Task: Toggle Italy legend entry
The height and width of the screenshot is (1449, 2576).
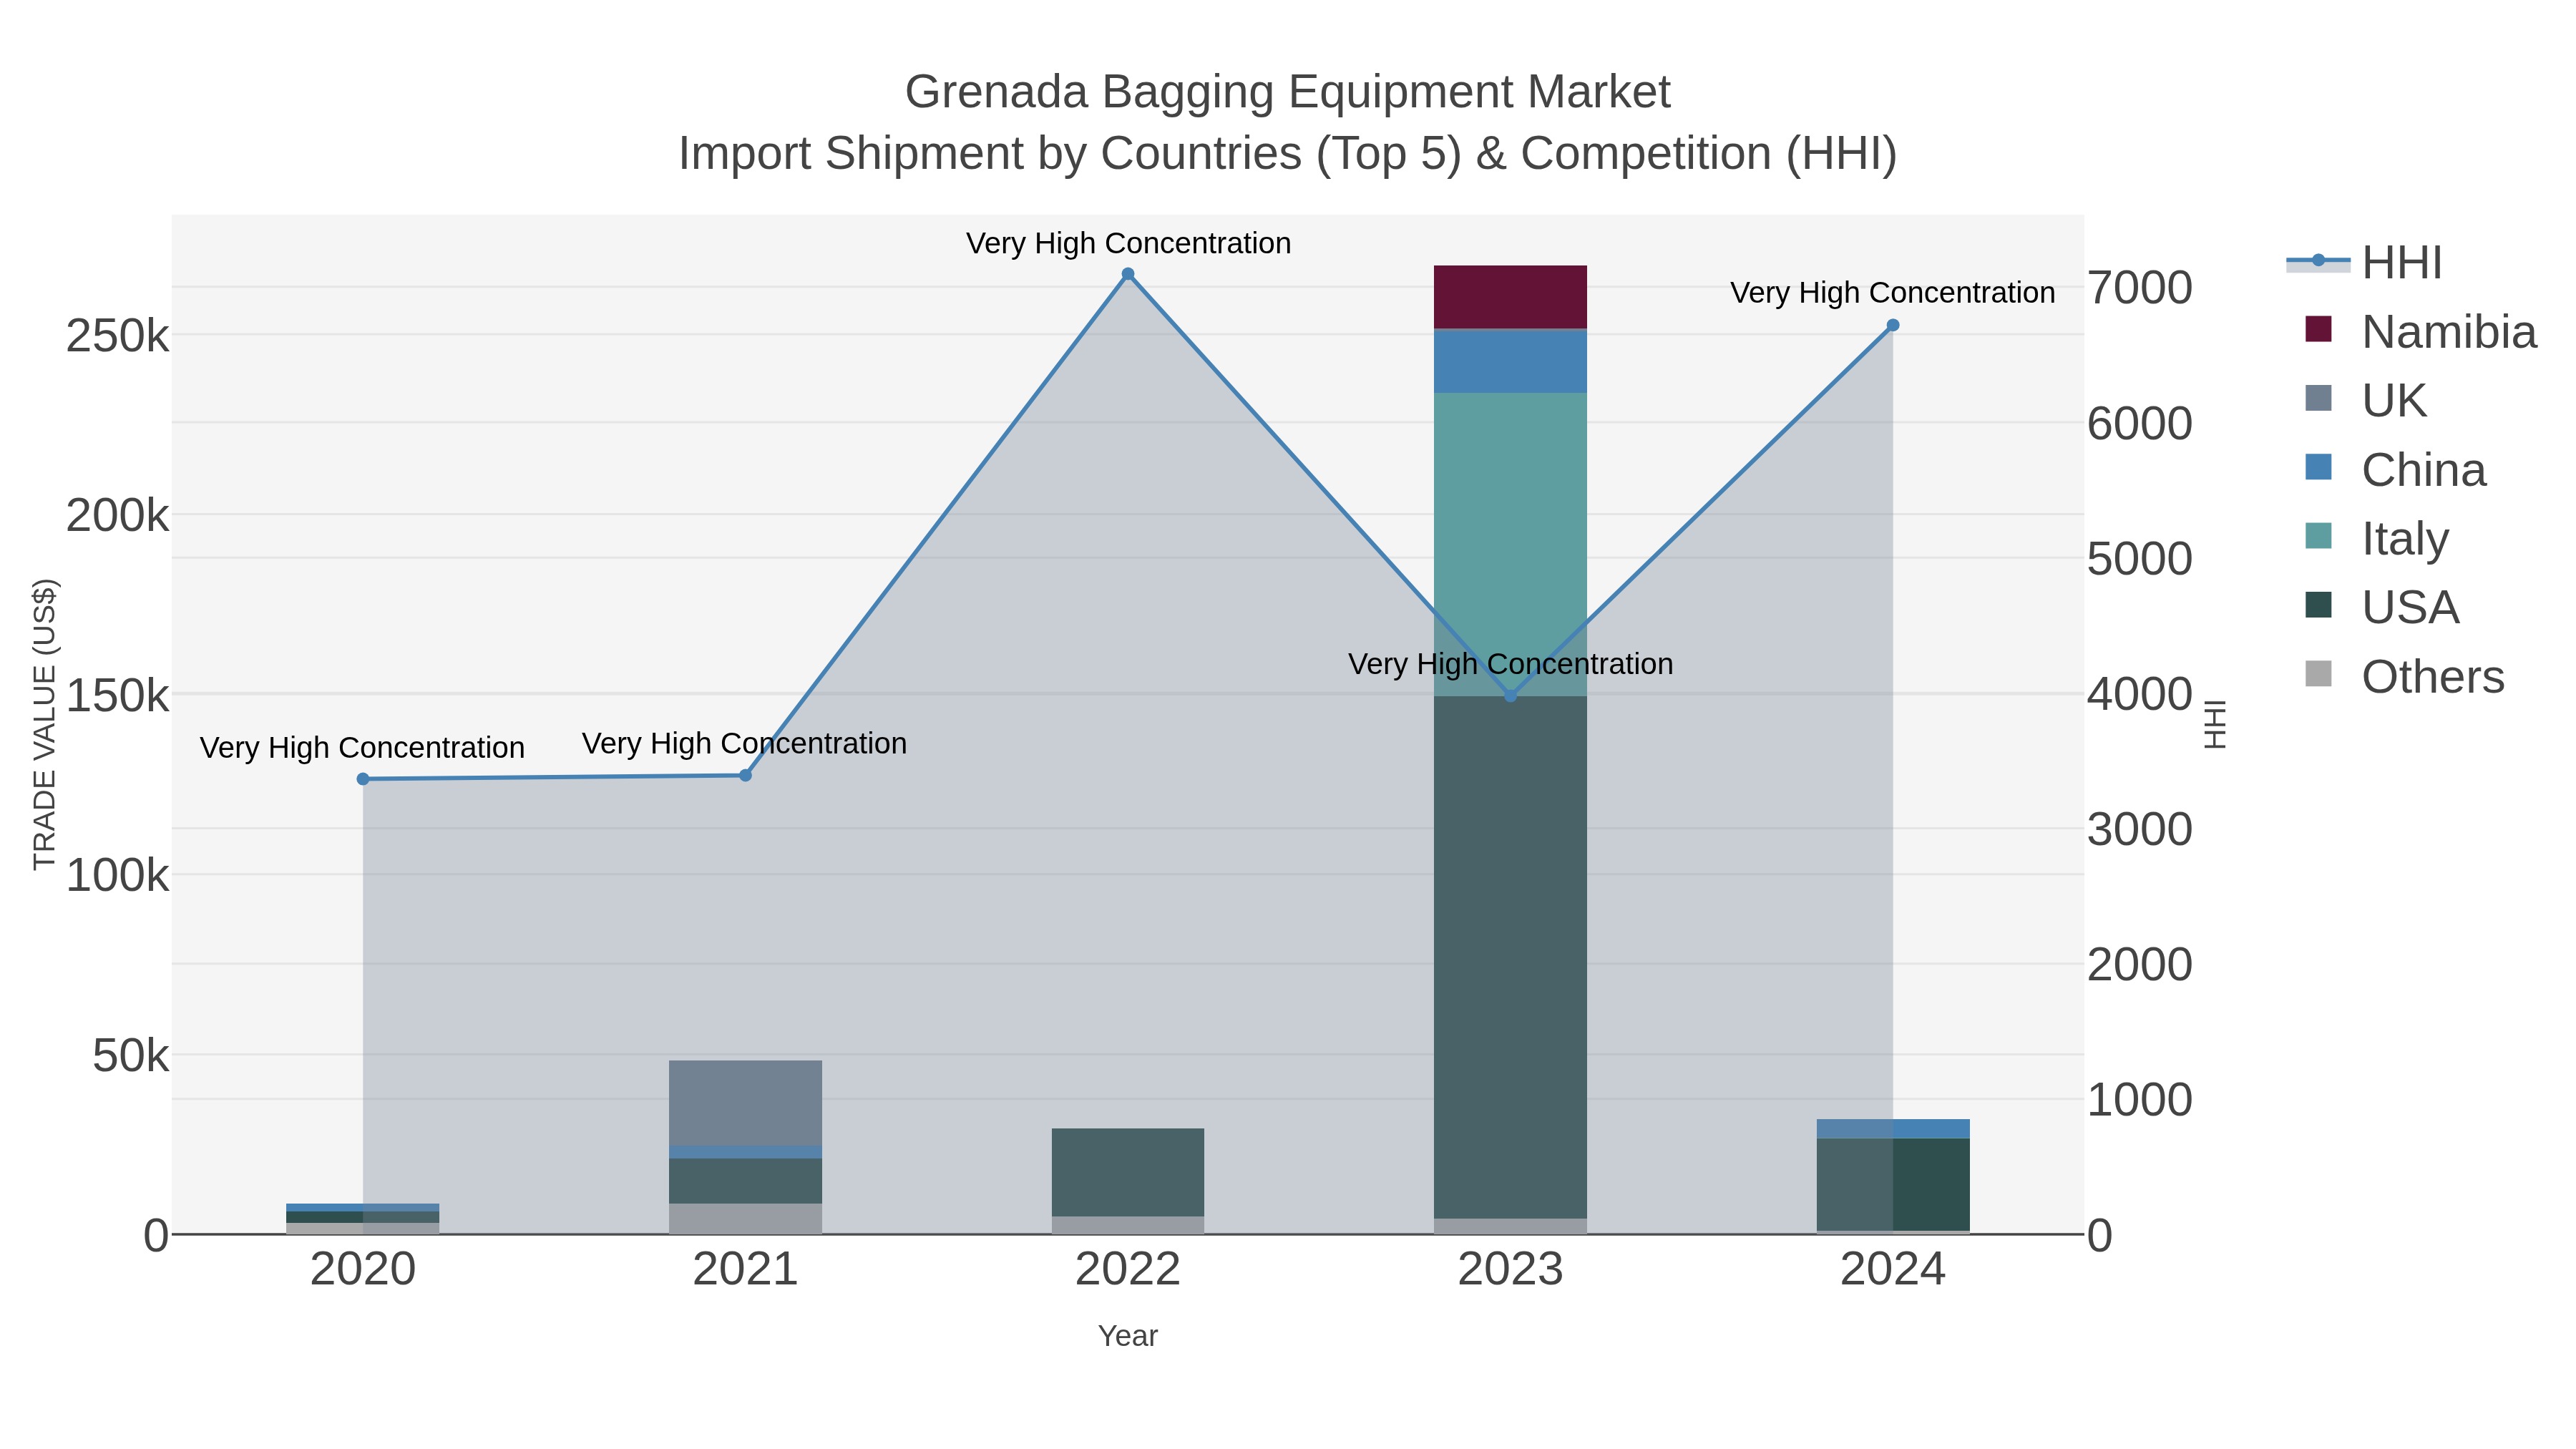Action: (x=2376, y=539)
